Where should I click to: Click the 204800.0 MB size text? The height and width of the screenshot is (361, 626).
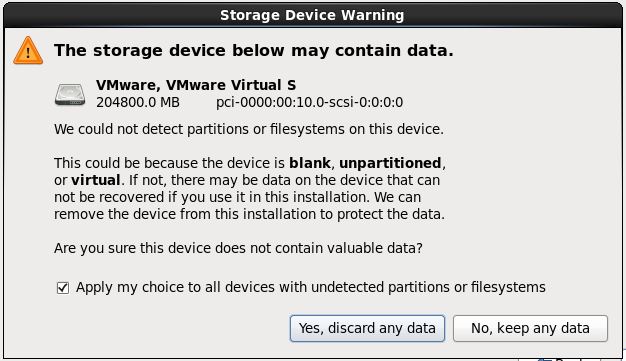point(138,102)
